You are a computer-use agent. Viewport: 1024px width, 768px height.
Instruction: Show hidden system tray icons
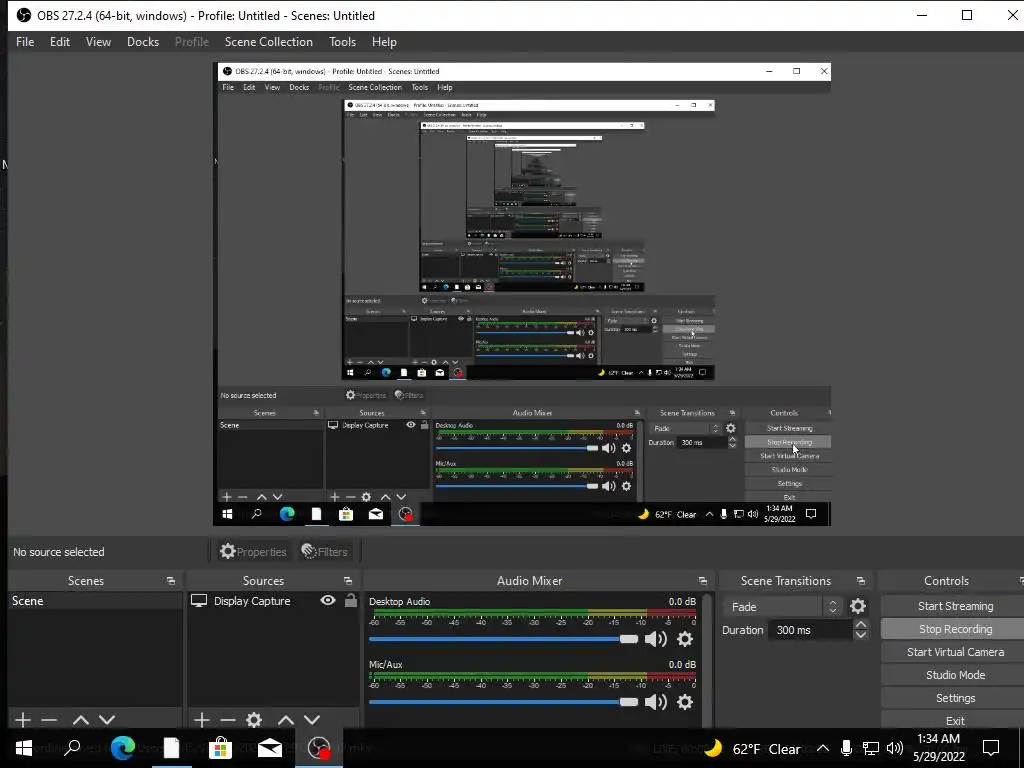tap(823, 748)
